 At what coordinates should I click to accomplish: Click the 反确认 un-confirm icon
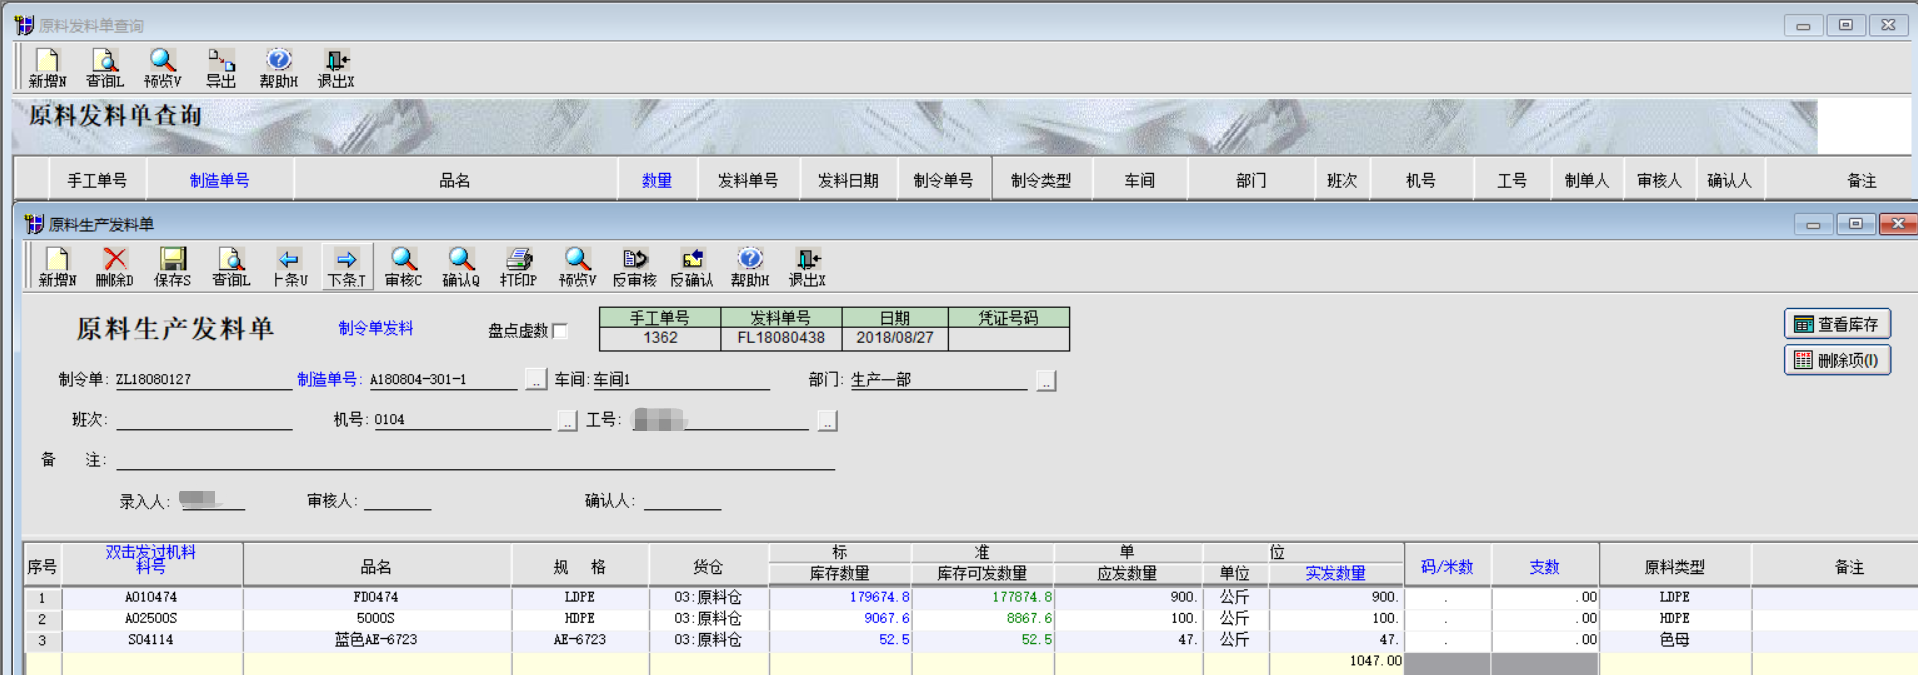click(x=692, y=268)
